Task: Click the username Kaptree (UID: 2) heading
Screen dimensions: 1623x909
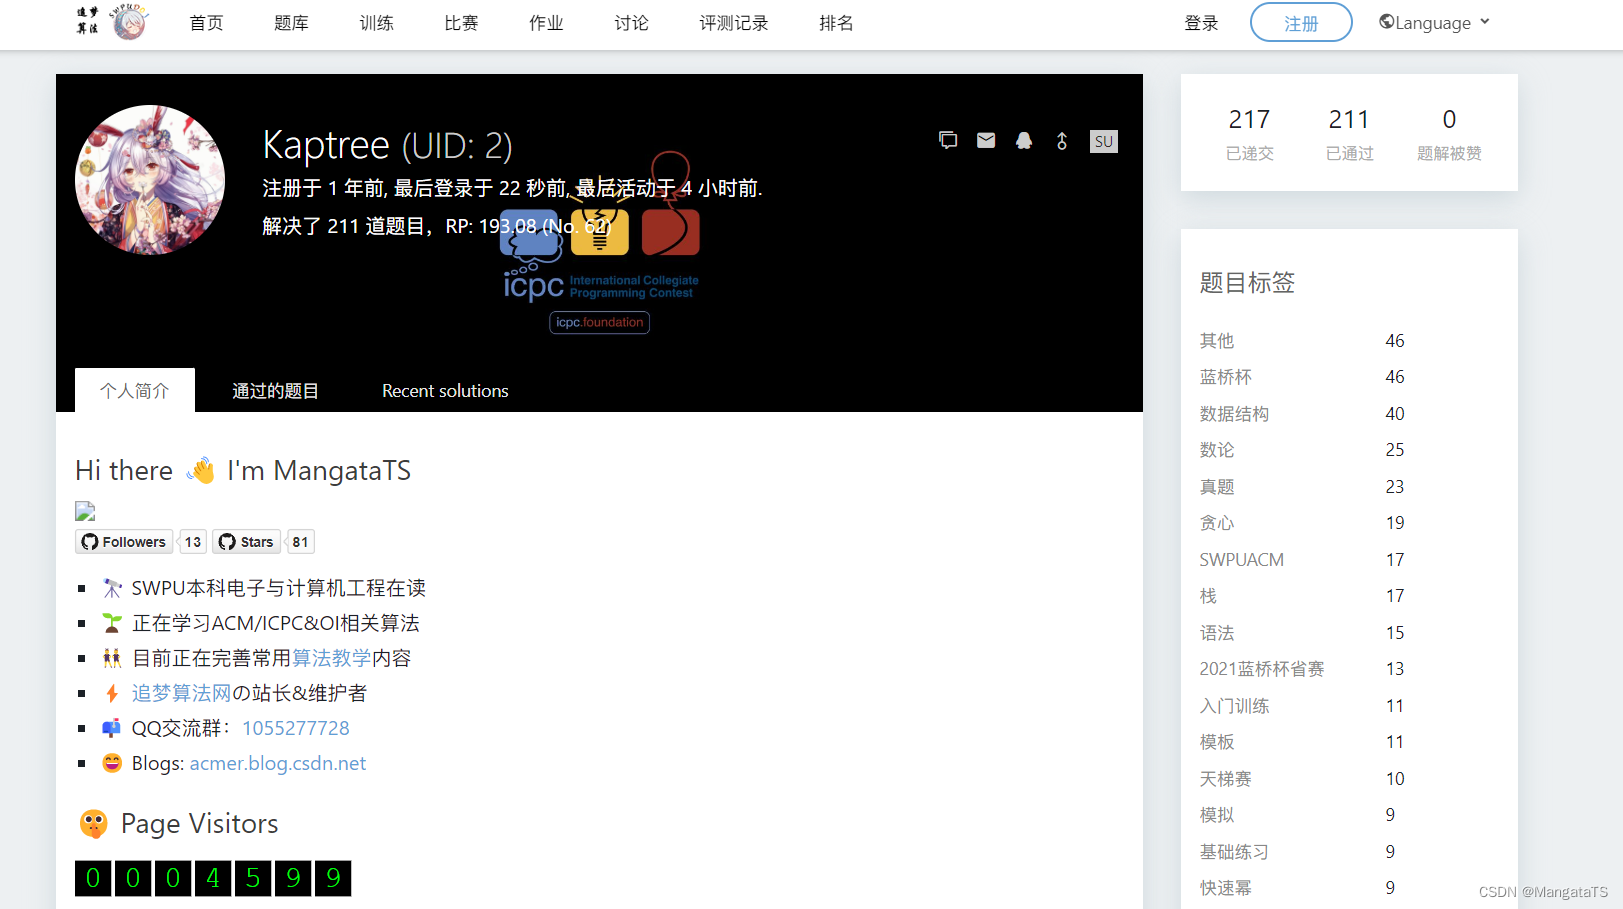Action: (387, 146)
